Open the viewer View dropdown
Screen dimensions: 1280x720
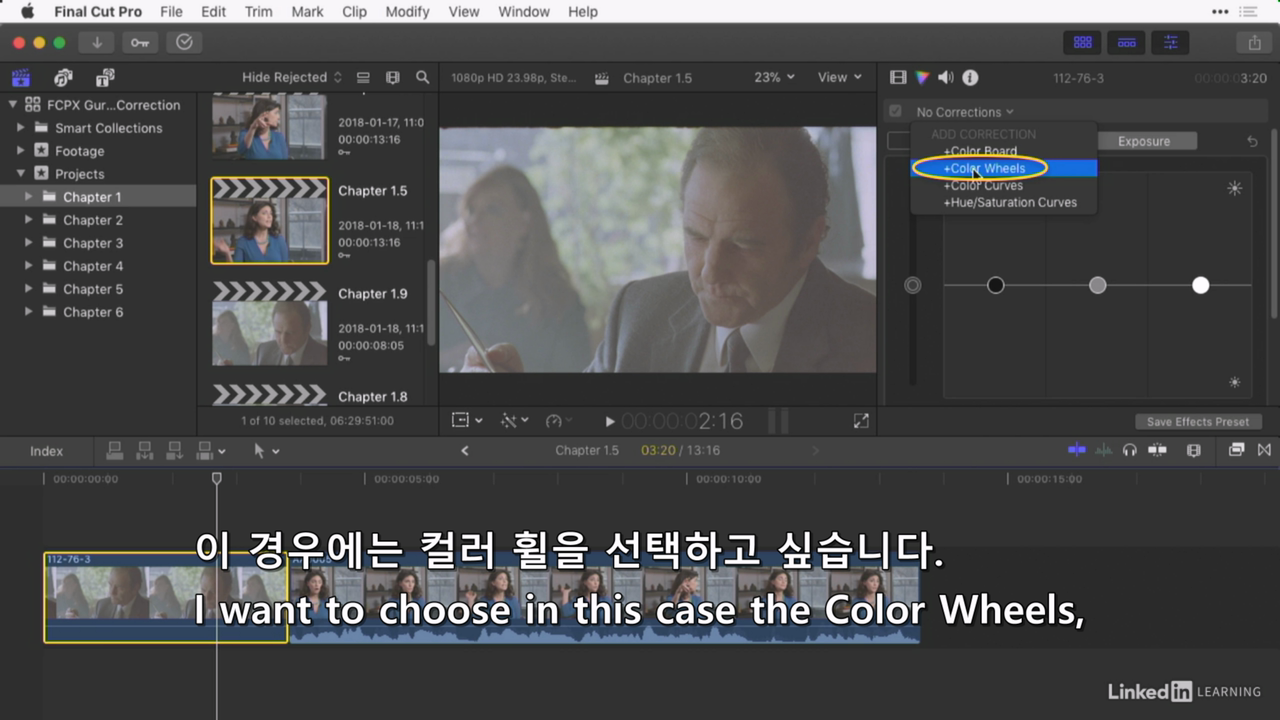pyautogui.click(x=839, y=77)
